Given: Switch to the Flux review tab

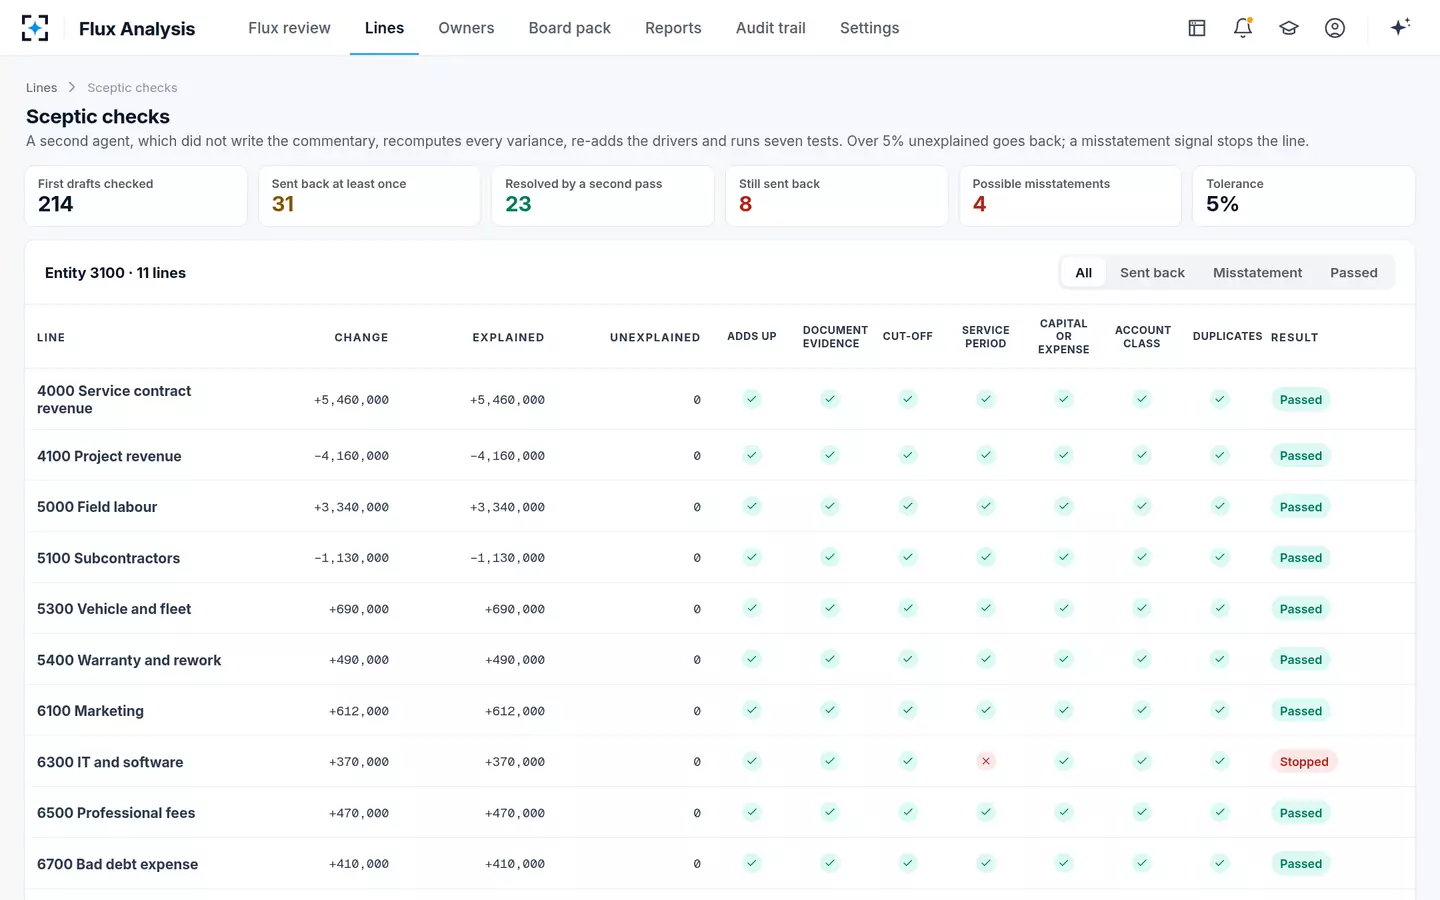Looking at the screenshot, I should tap(289, 28).
